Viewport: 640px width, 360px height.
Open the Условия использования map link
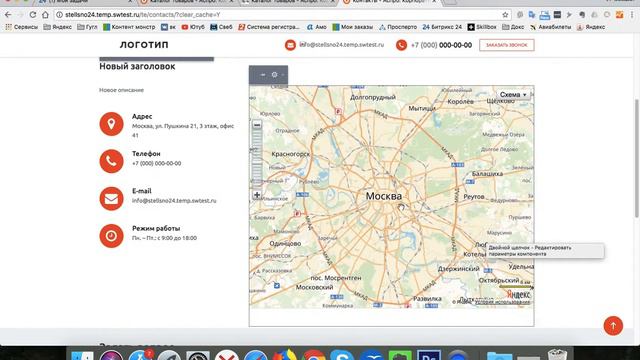click(x=502, y=302)
